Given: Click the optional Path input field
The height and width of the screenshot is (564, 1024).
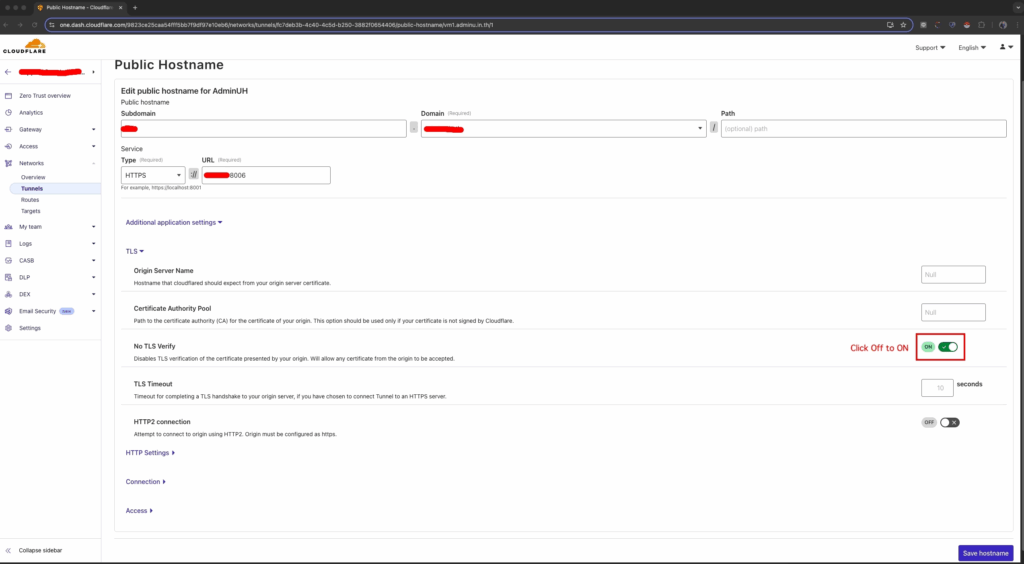Looking at the screenshot, I should pos(863,129).
